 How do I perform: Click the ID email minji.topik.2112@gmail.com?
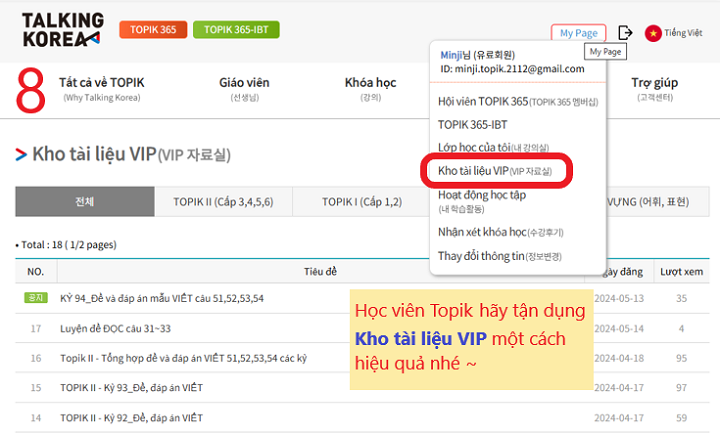coord(512,69)
